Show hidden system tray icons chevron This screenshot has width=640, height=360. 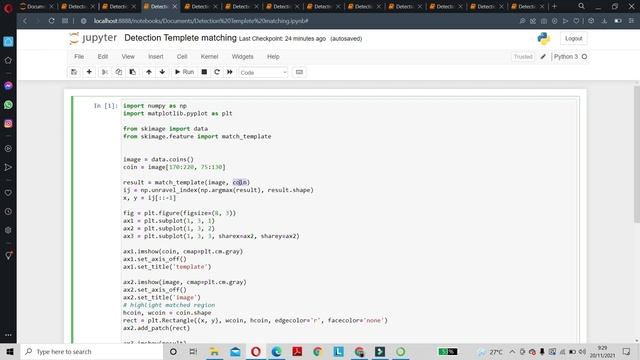(512, 352)
